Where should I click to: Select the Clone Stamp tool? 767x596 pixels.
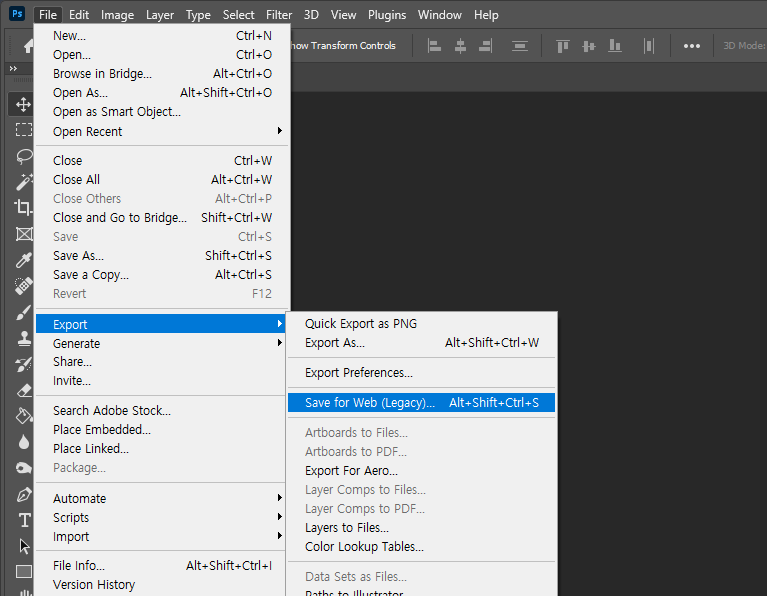[23, 338]
